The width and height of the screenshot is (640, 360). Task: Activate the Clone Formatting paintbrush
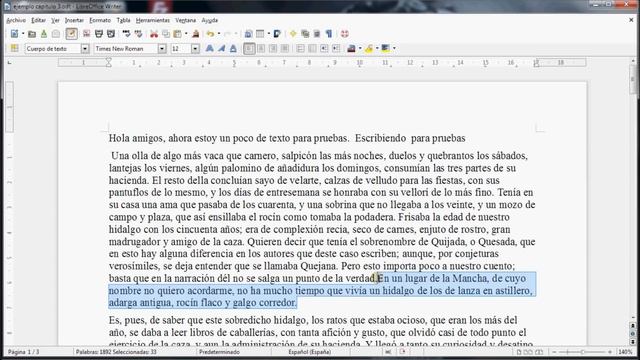pyautogui.click(x=196, y=34)
